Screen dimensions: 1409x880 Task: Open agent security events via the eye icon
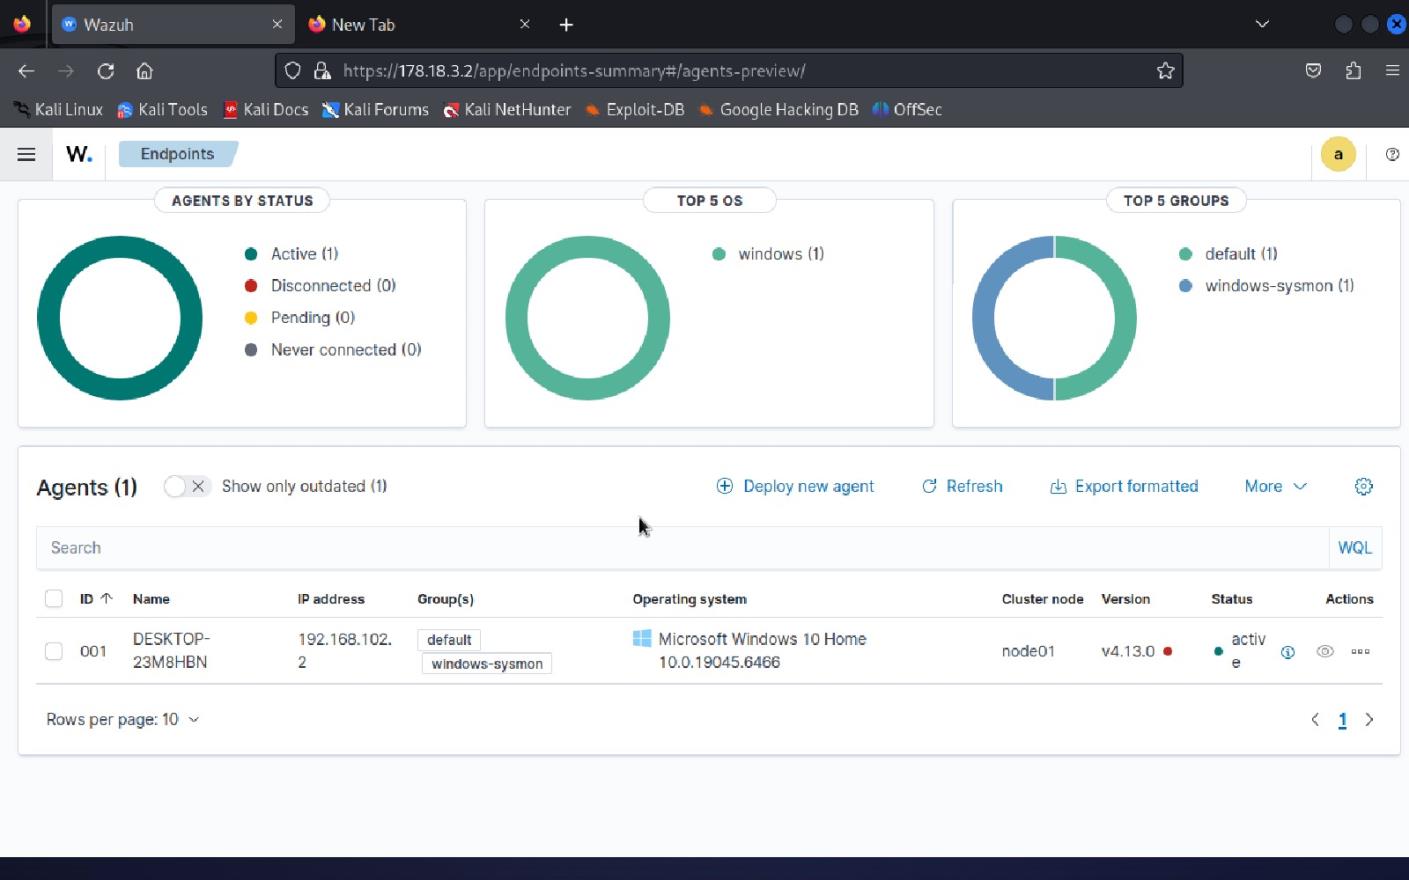[1324, 651]
